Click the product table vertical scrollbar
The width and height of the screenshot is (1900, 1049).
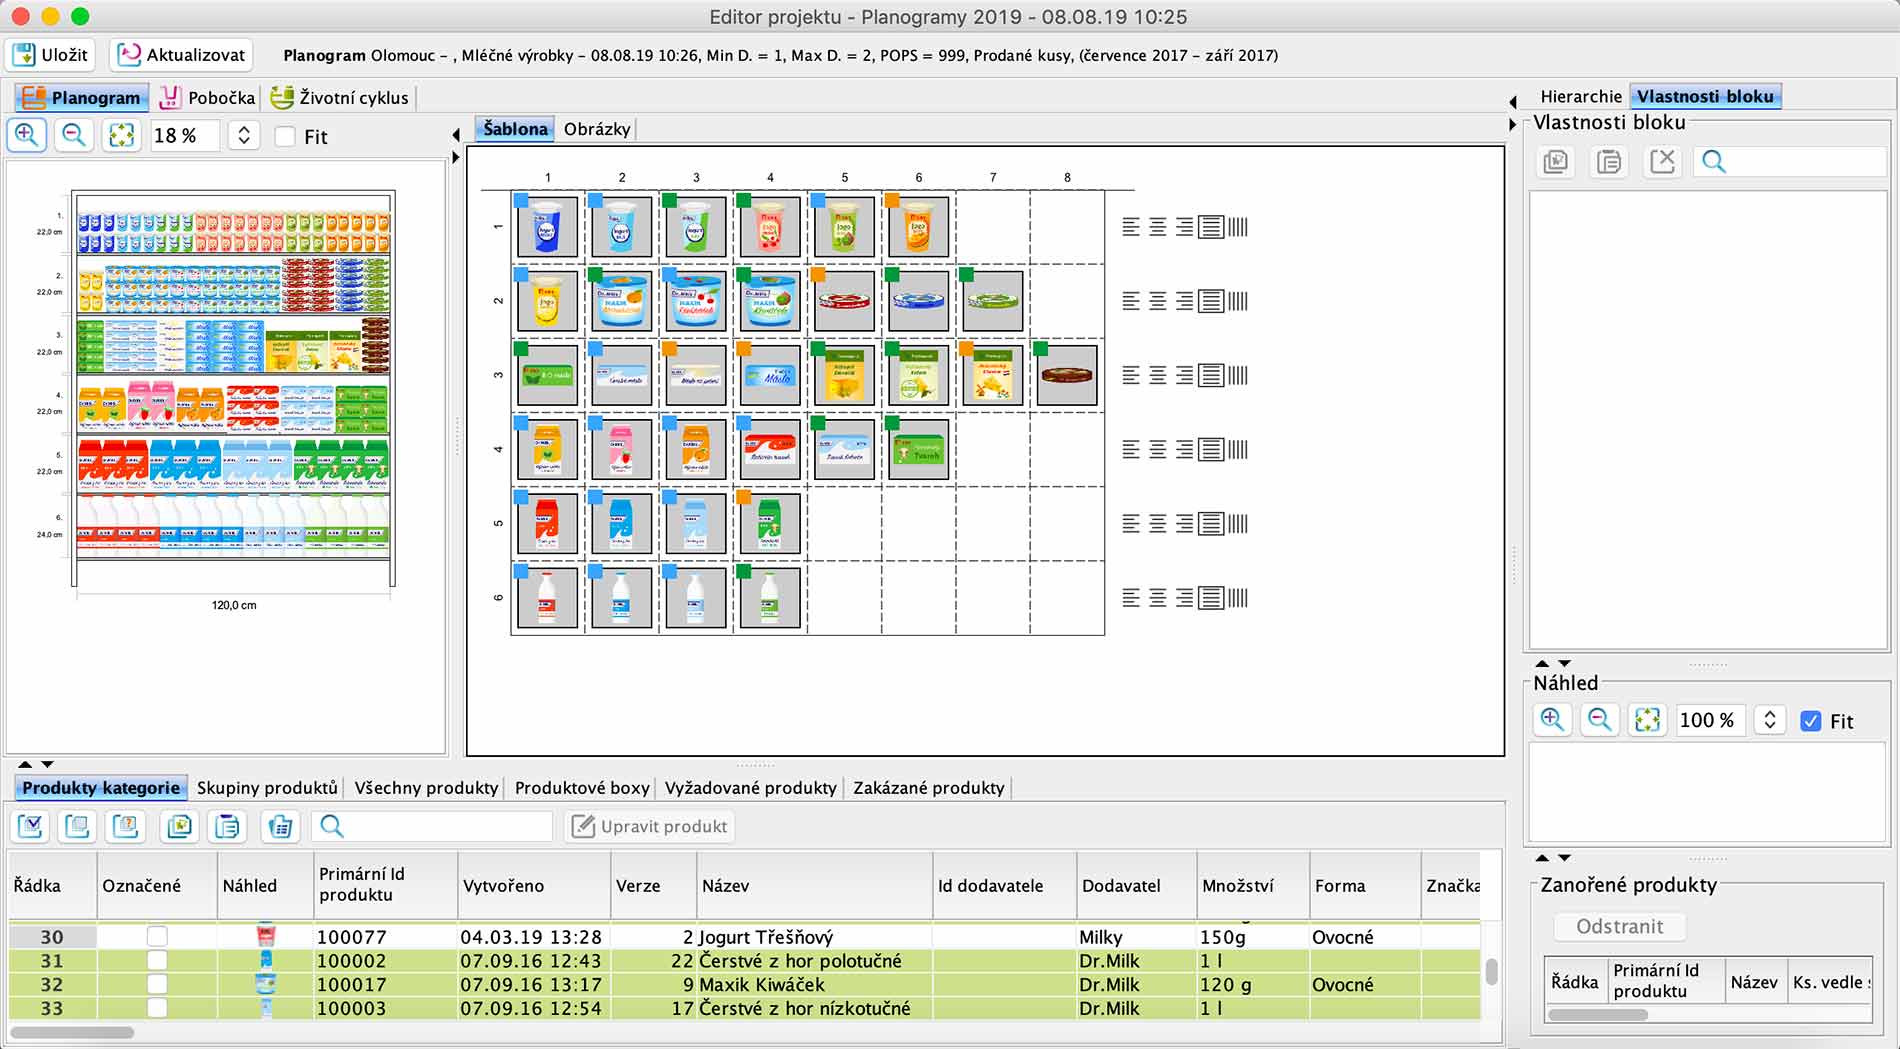[1491, 971]
